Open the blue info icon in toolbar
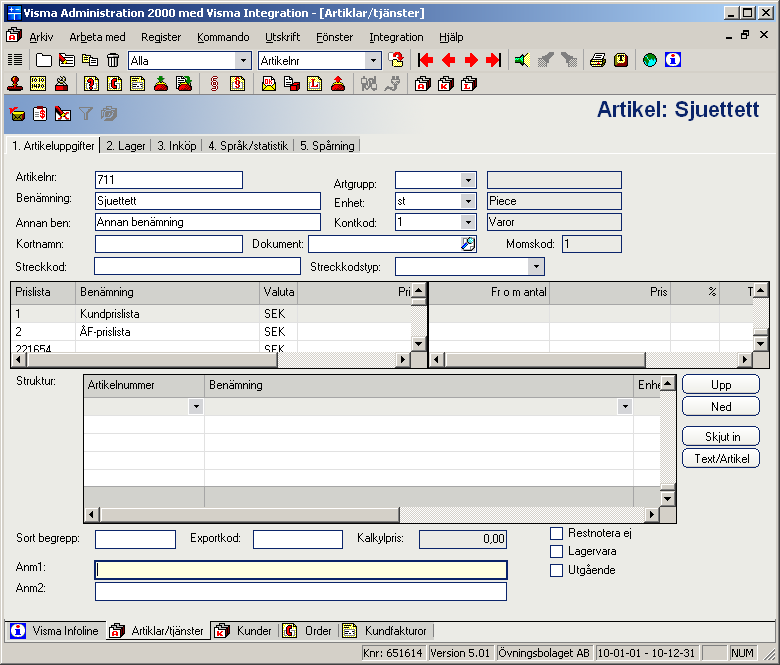This screenshot has width=780, height=665. 673,60
